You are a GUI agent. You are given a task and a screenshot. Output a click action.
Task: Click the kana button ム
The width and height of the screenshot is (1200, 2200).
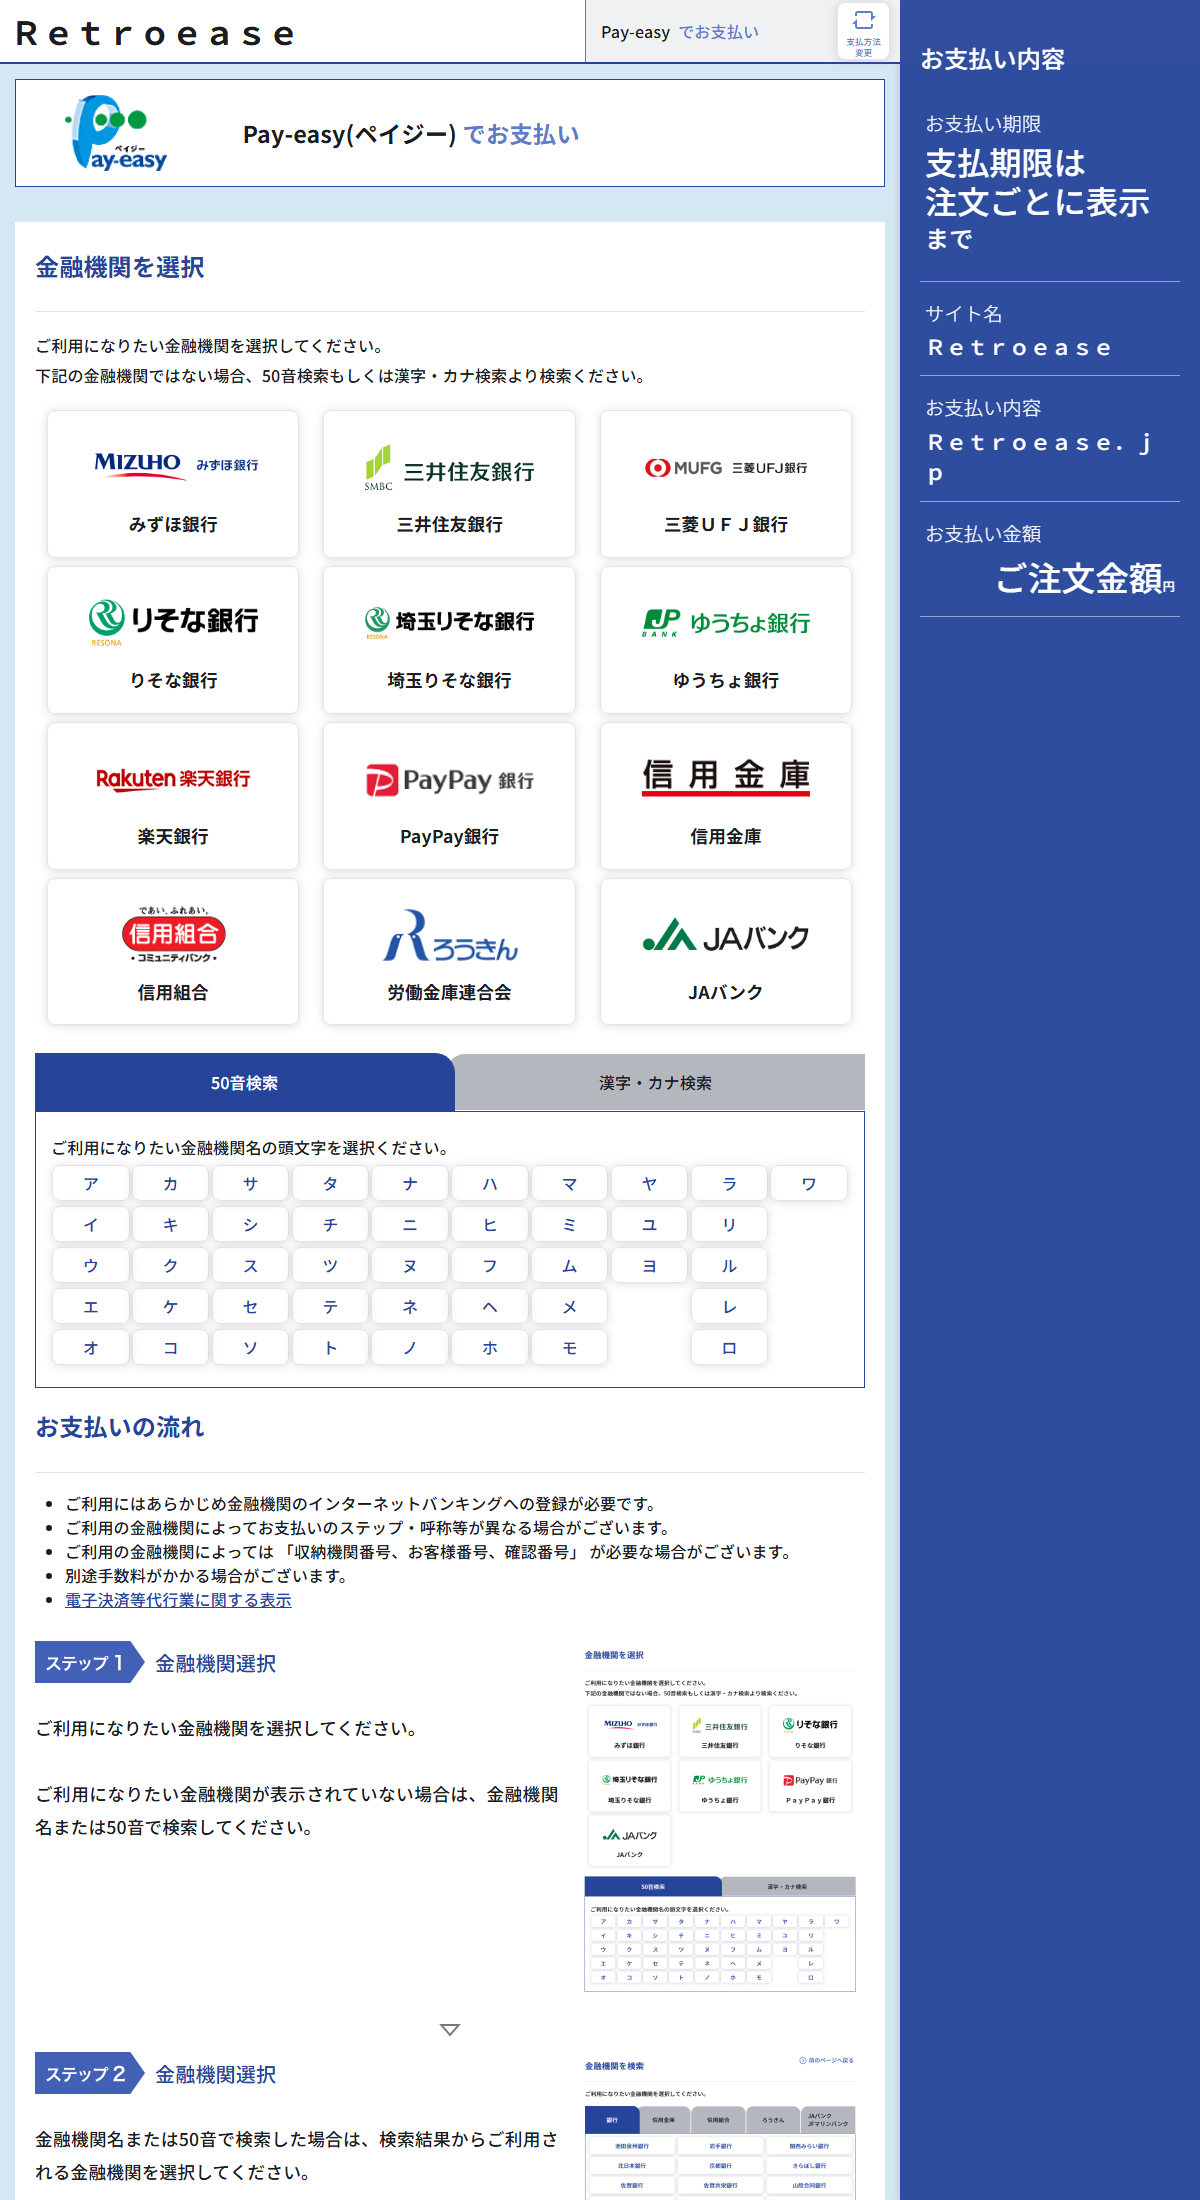tap(570, 1265)
